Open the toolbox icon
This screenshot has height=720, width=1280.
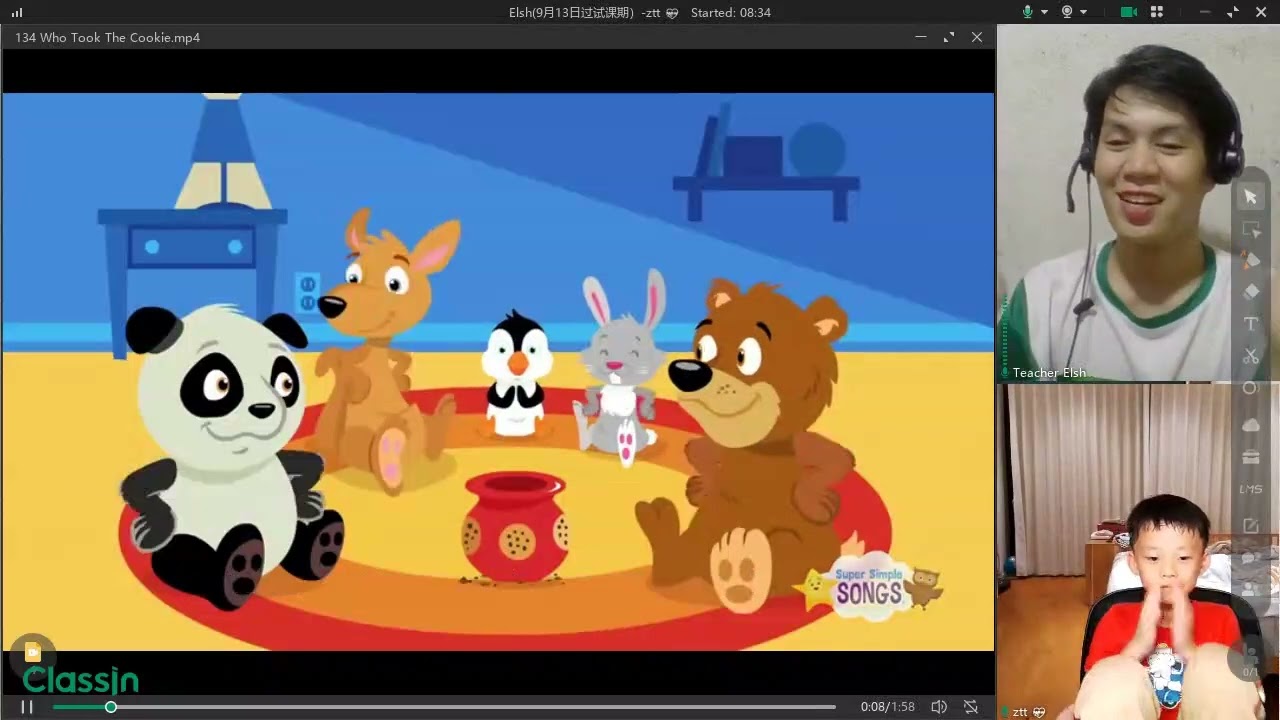[x=1250, y=457]
